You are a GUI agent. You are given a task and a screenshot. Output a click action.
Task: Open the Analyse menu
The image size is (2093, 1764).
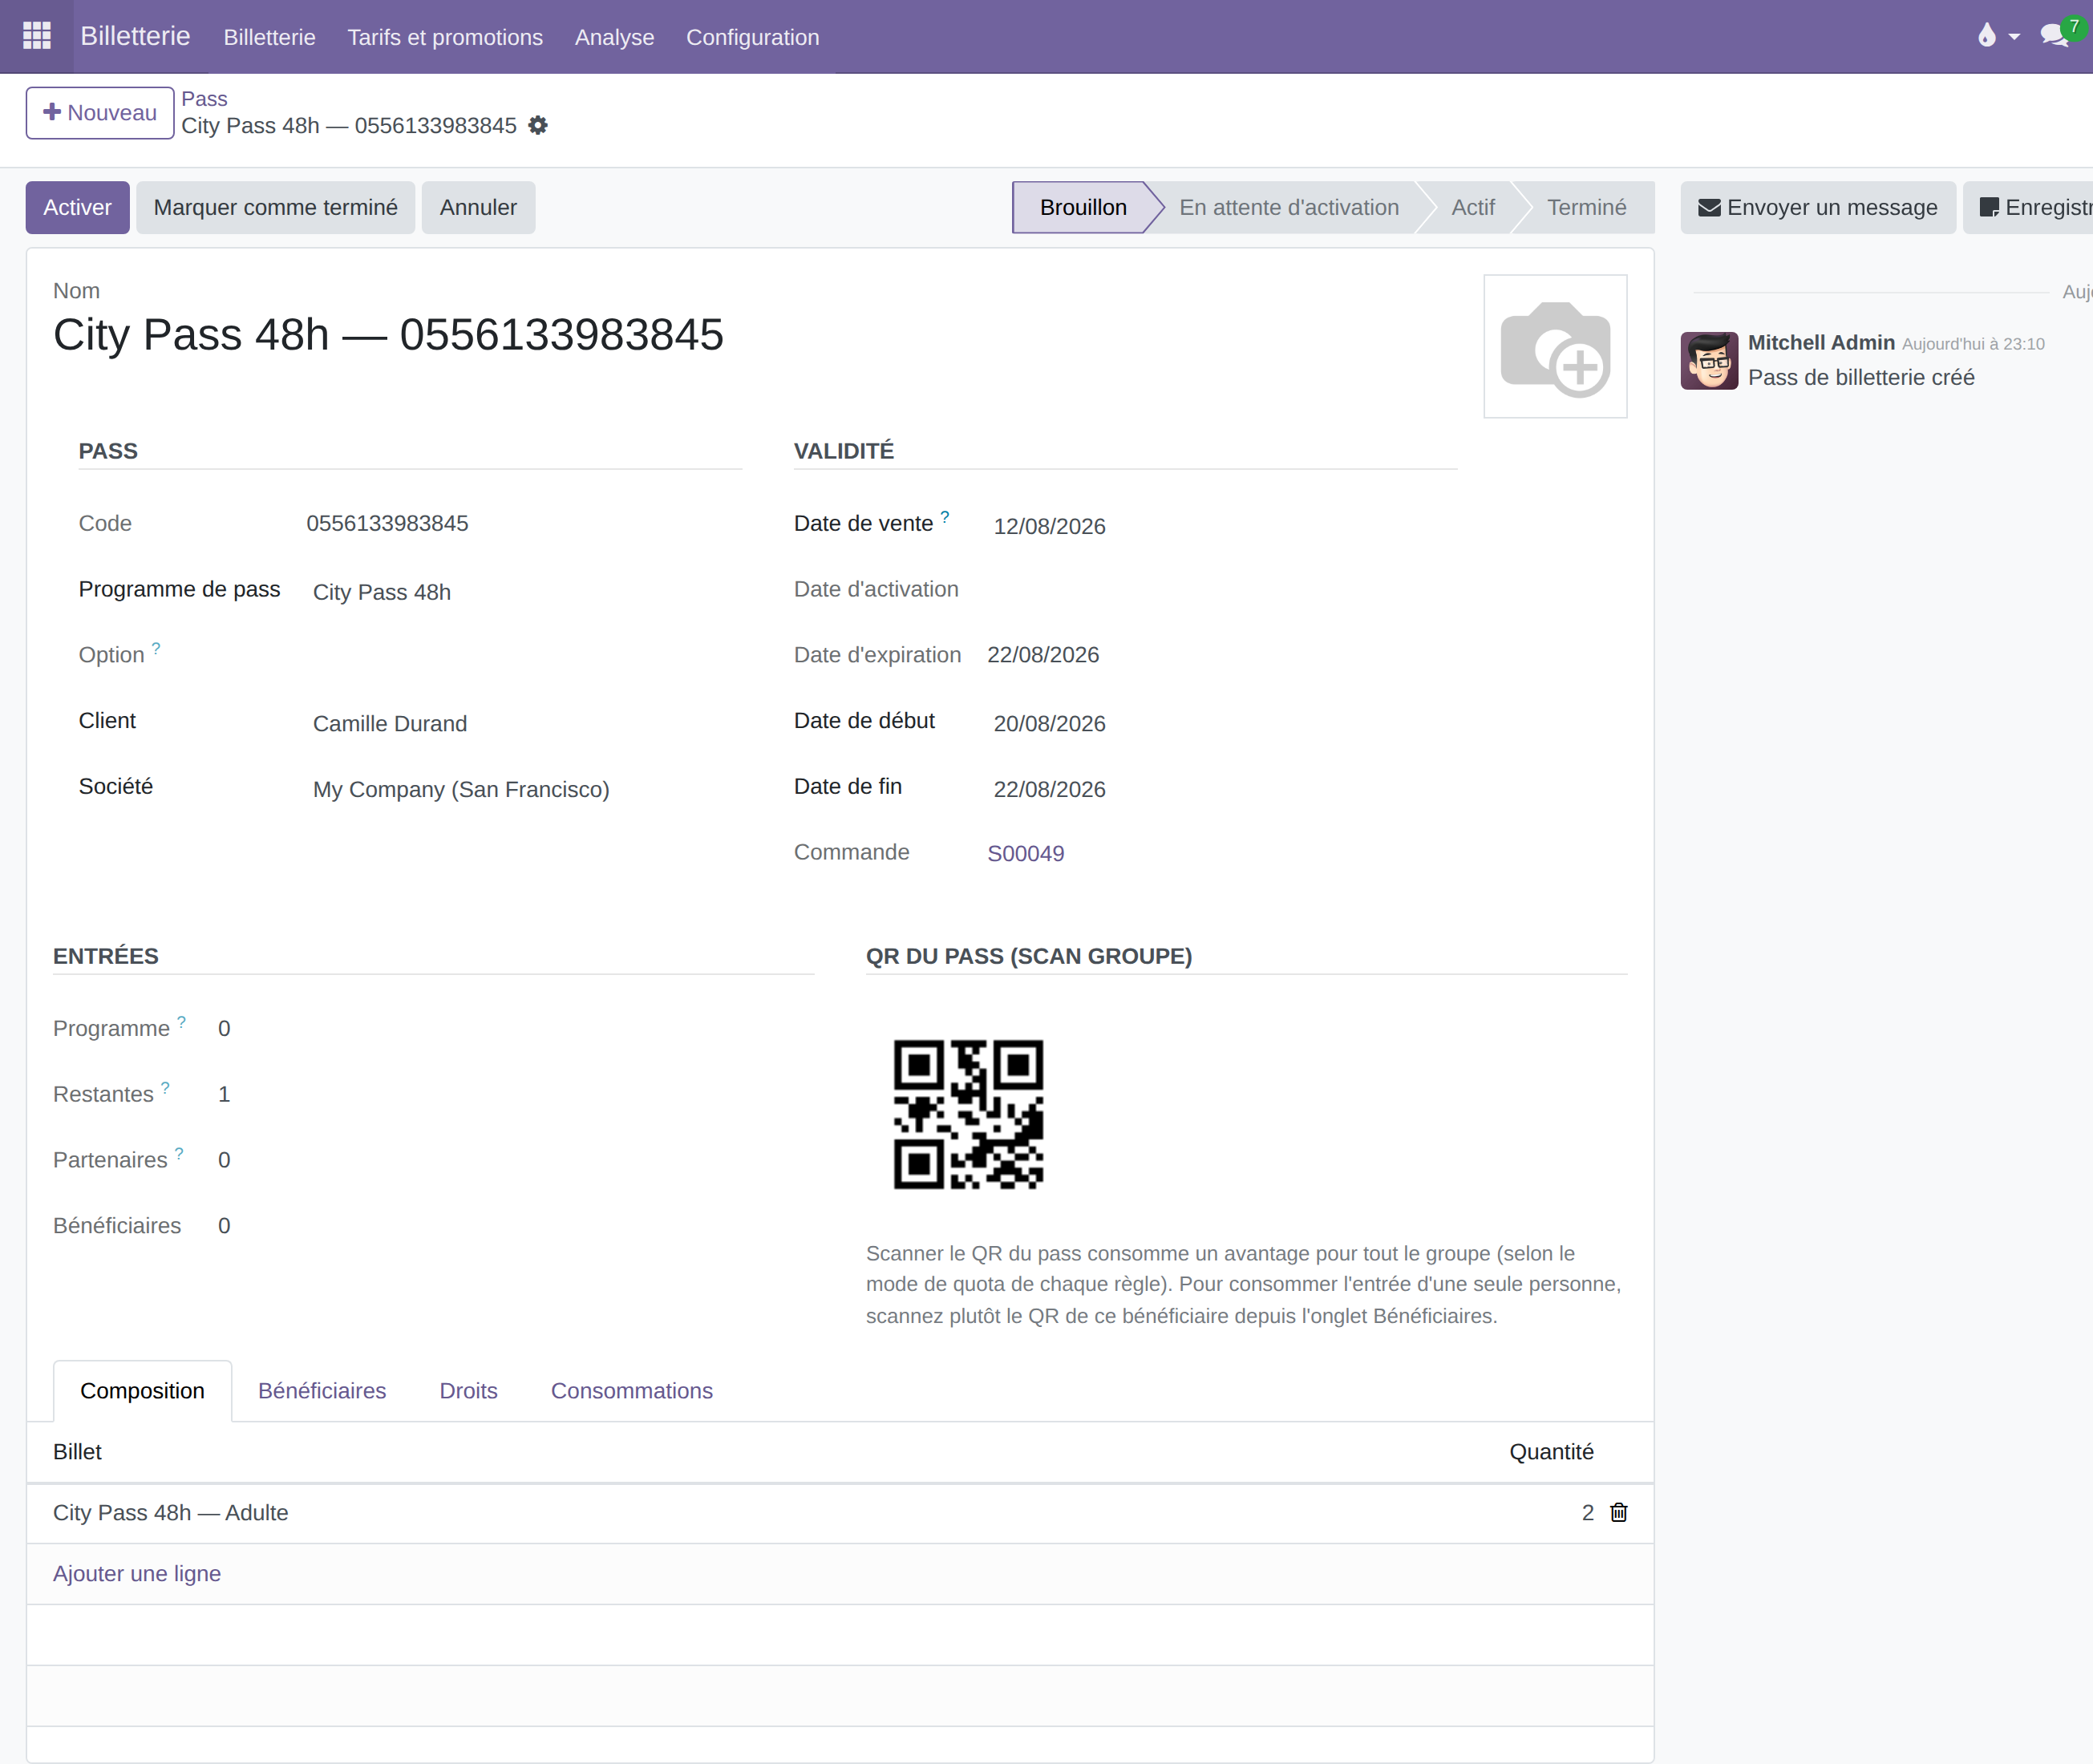coord(614,37)
